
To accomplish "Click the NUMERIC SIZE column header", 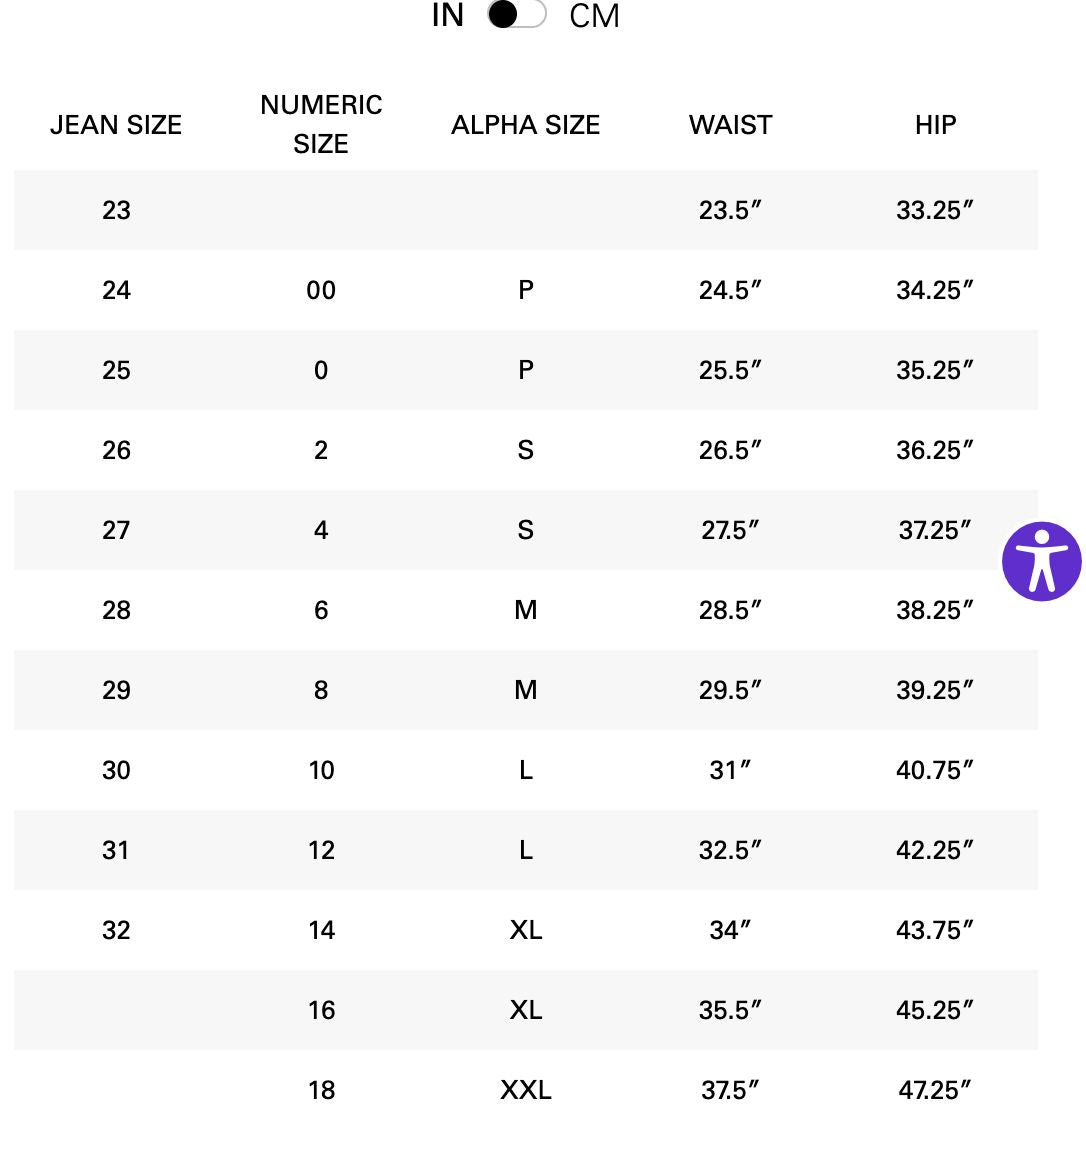I will 321,124.
